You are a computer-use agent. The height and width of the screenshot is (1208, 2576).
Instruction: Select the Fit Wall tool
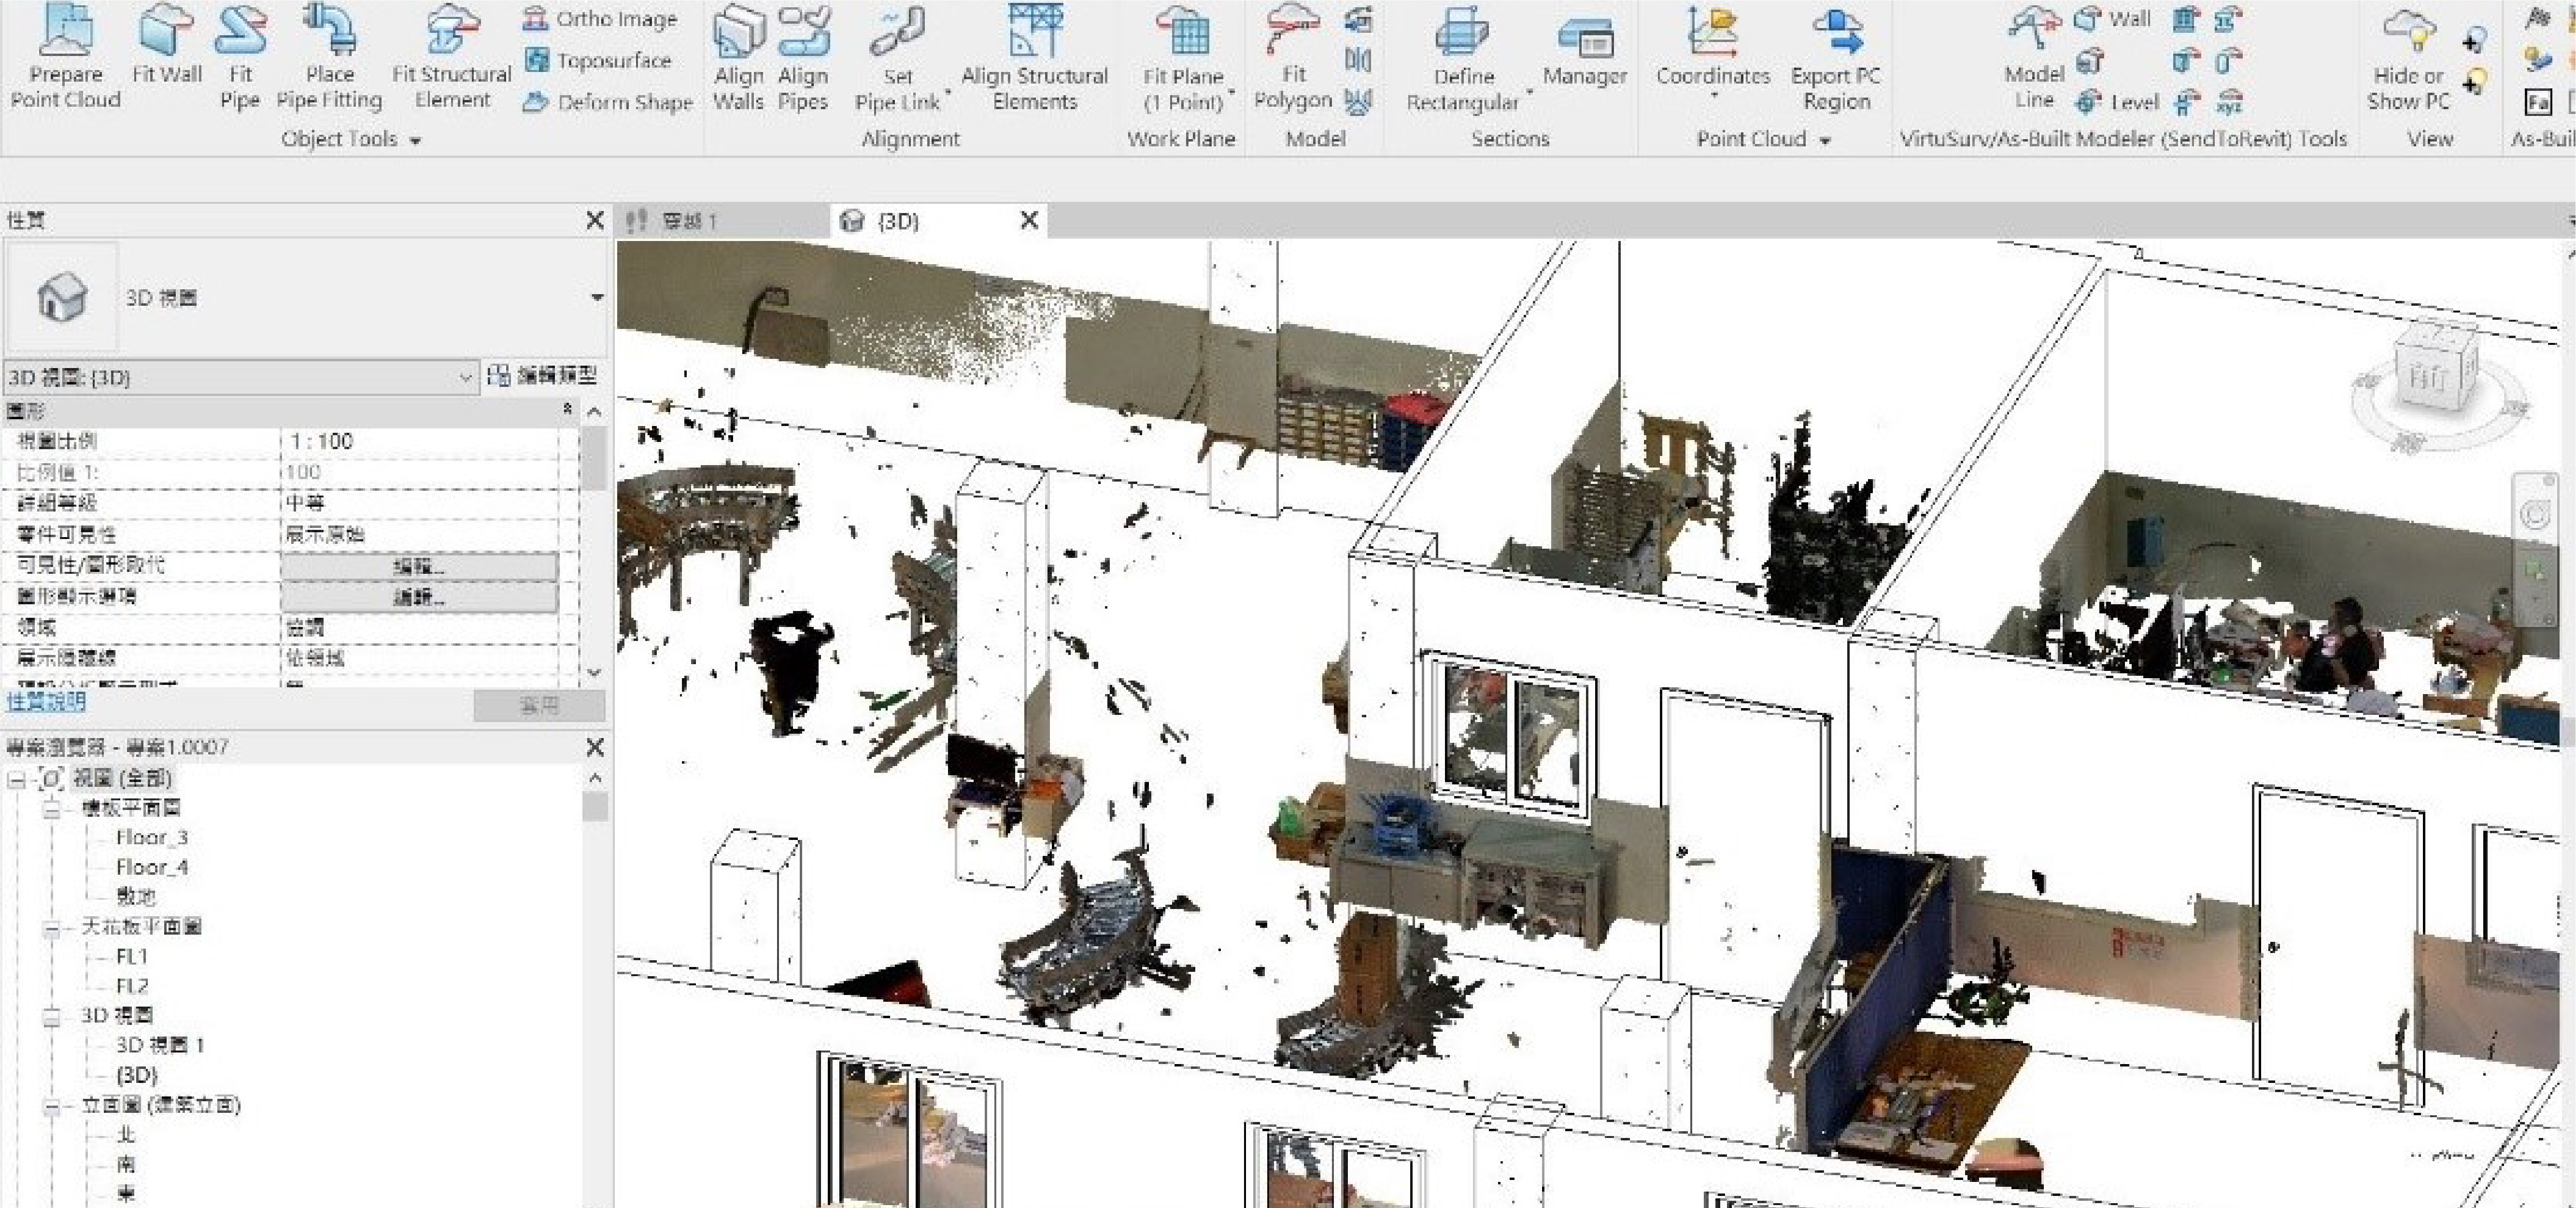[x=166, y=45]
